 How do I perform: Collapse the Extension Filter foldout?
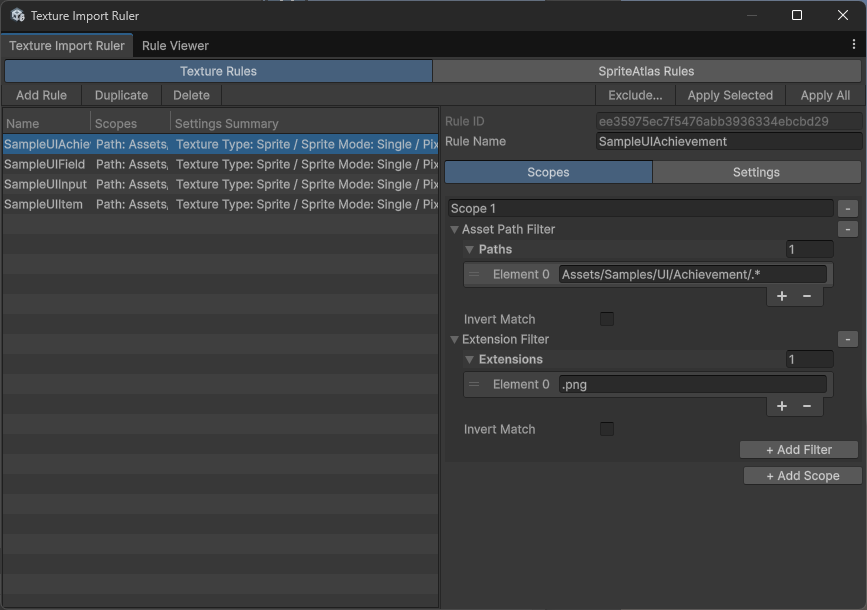click(x=454, y=340)
